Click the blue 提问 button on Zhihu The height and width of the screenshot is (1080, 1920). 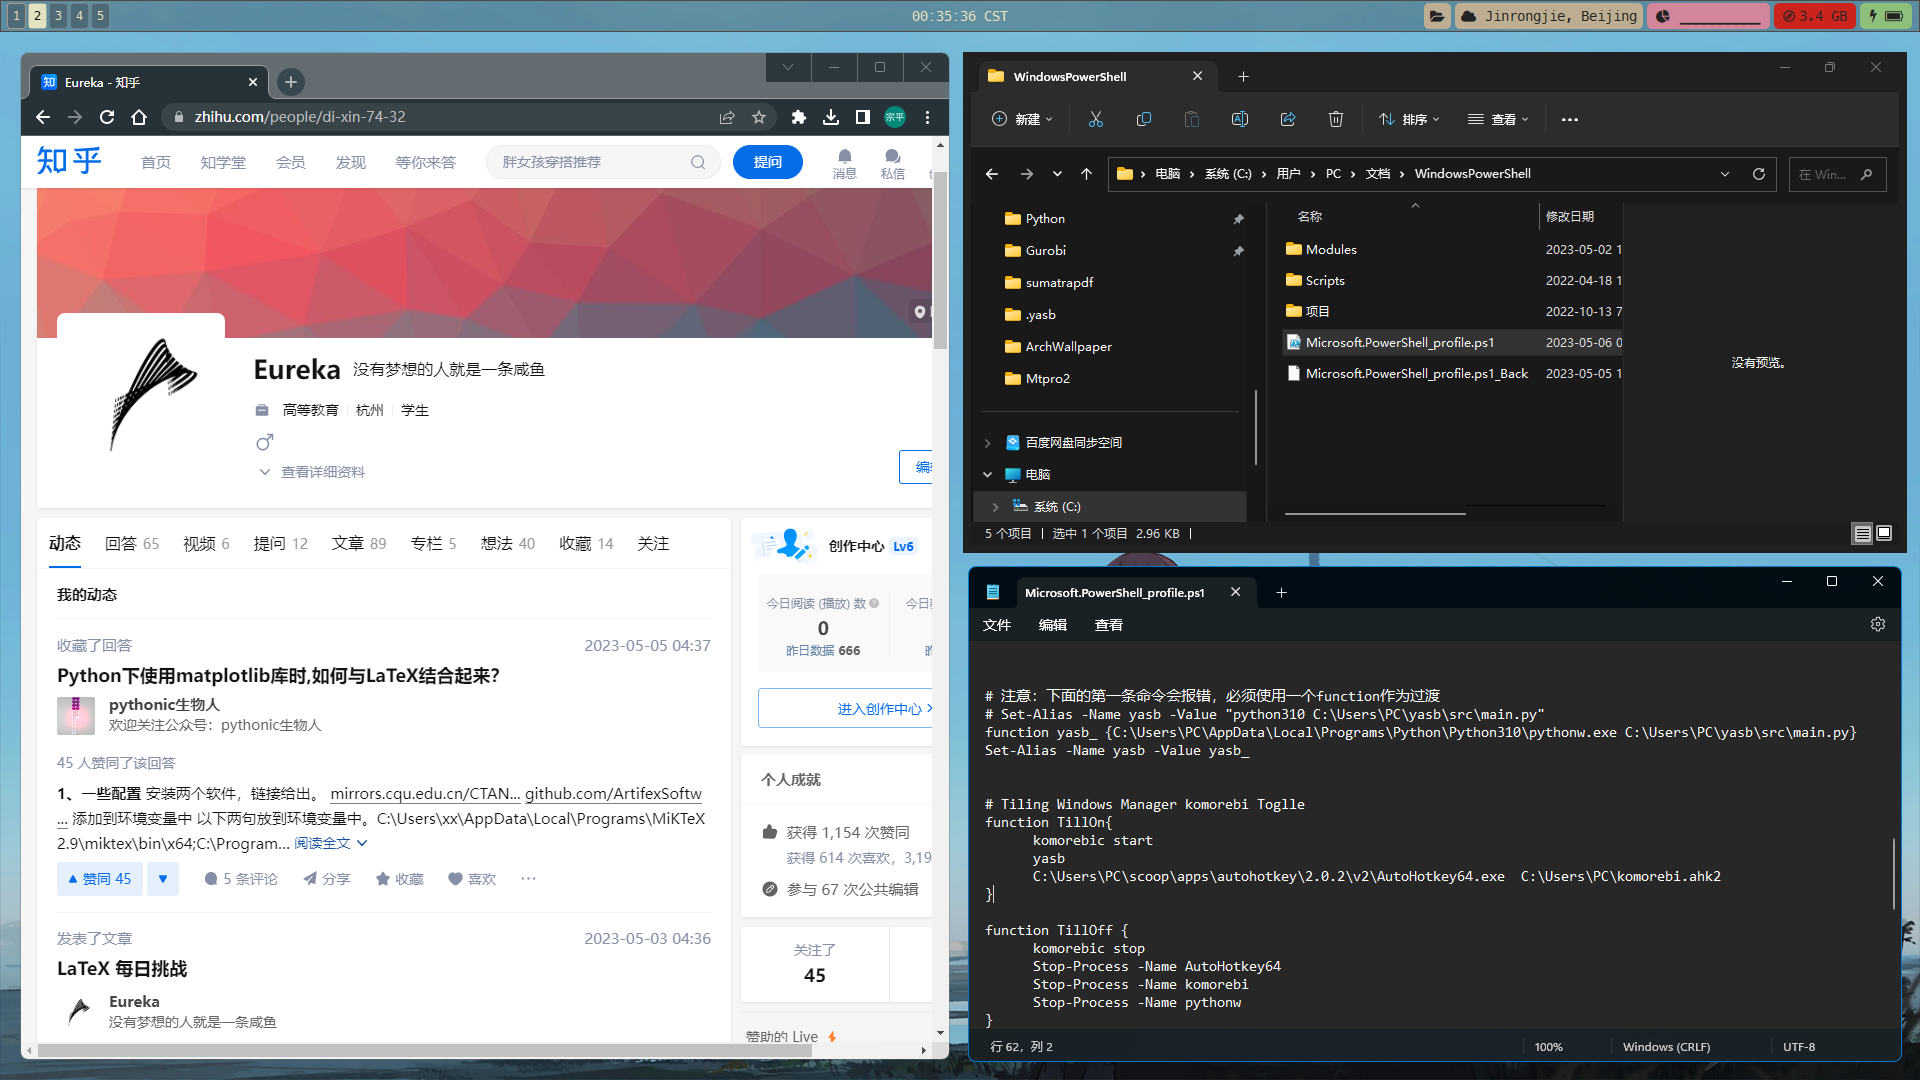click(x=768, y=161)
